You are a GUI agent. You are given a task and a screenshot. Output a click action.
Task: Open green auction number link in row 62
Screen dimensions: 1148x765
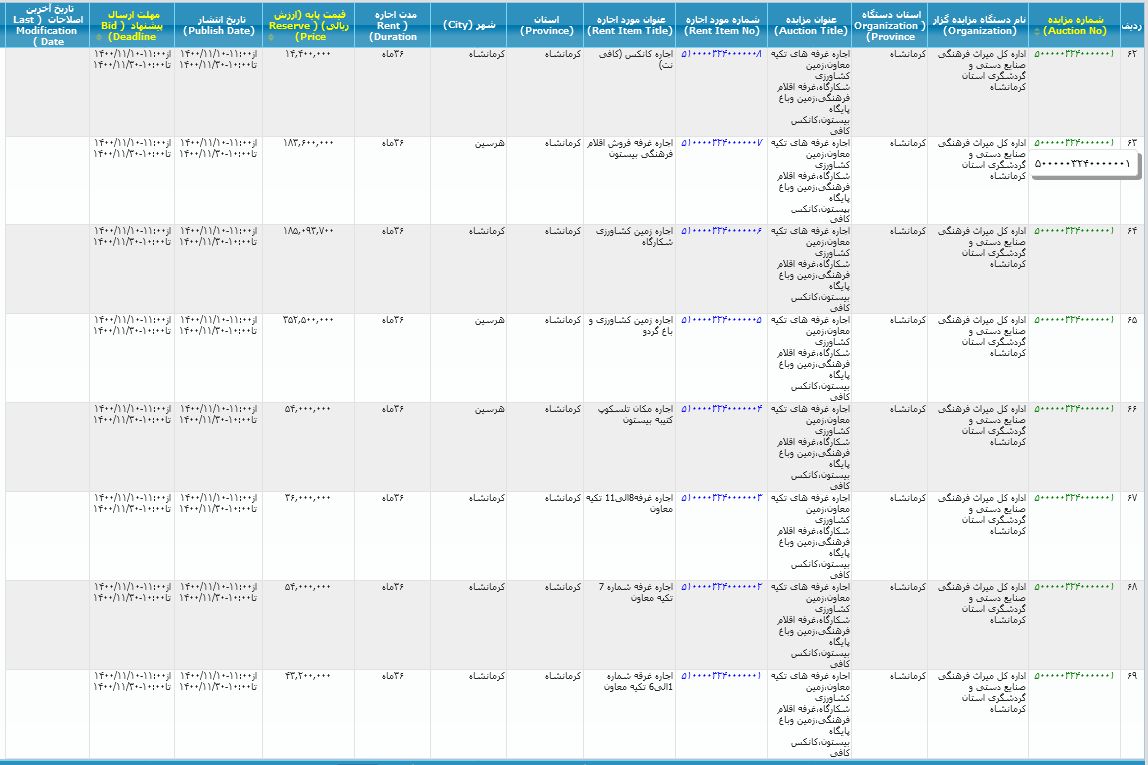tap(1073, 54)
